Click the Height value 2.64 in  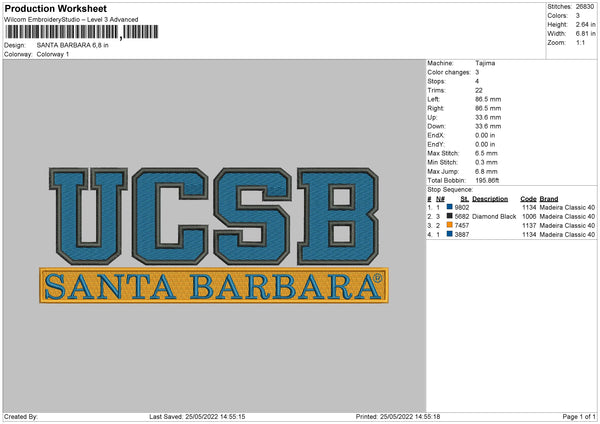click(585, 24)
